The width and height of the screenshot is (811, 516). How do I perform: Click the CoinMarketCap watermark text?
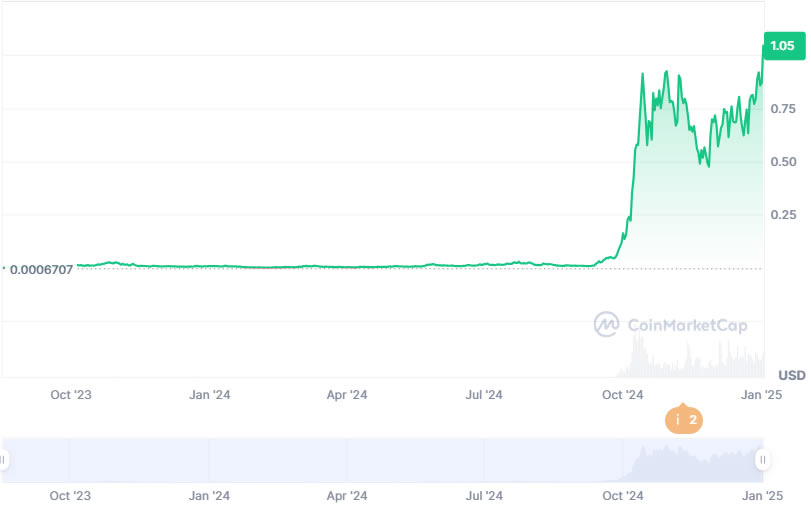(x=686, y=324)
